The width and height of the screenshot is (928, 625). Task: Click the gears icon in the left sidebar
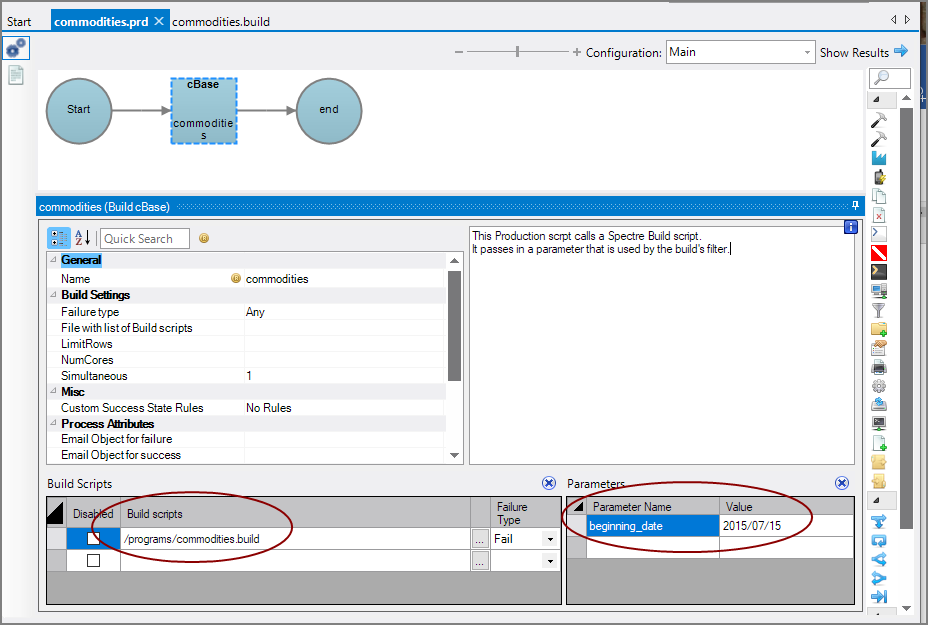pyautogui.click(x=16, y=48)
